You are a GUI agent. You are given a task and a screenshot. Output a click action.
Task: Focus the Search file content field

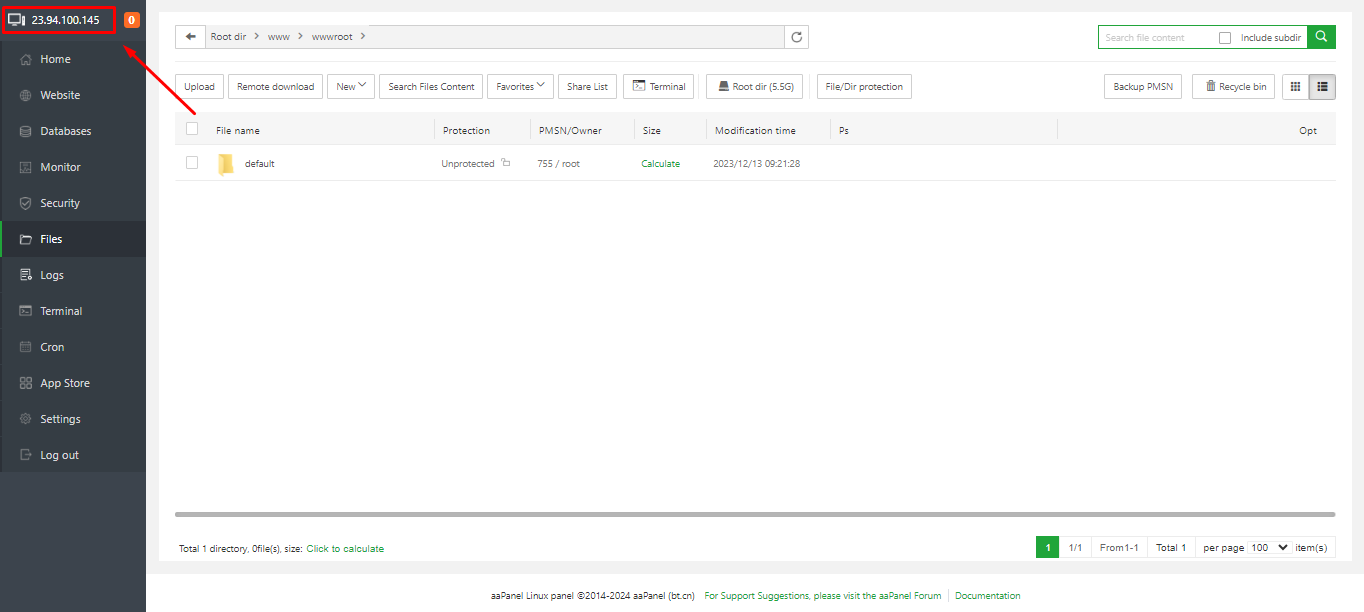click(x=1155, y=38)
